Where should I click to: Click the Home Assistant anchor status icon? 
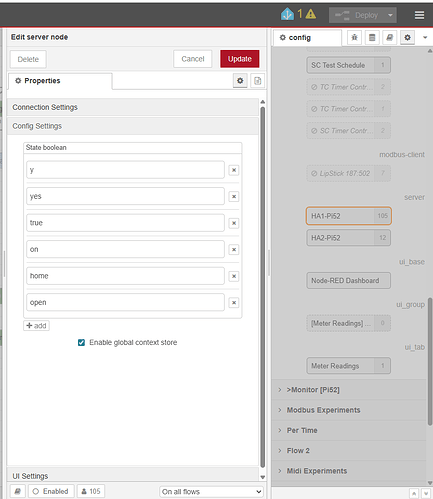(287, 14)
